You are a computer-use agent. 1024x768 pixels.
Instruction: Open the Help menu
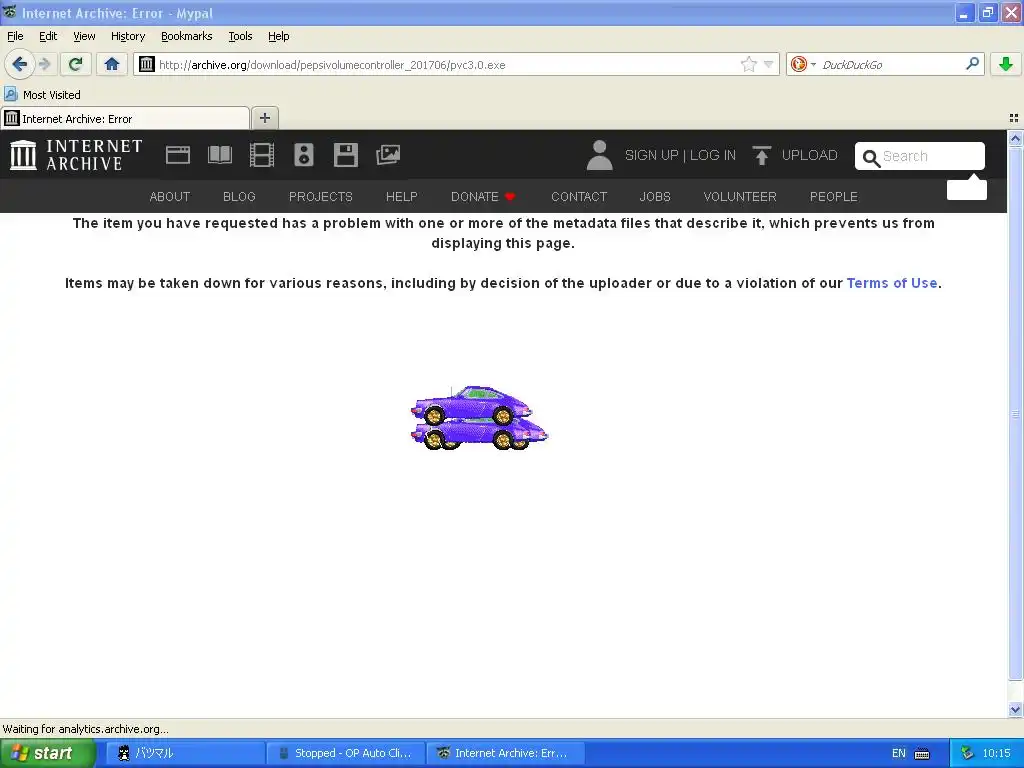(278, 36)
